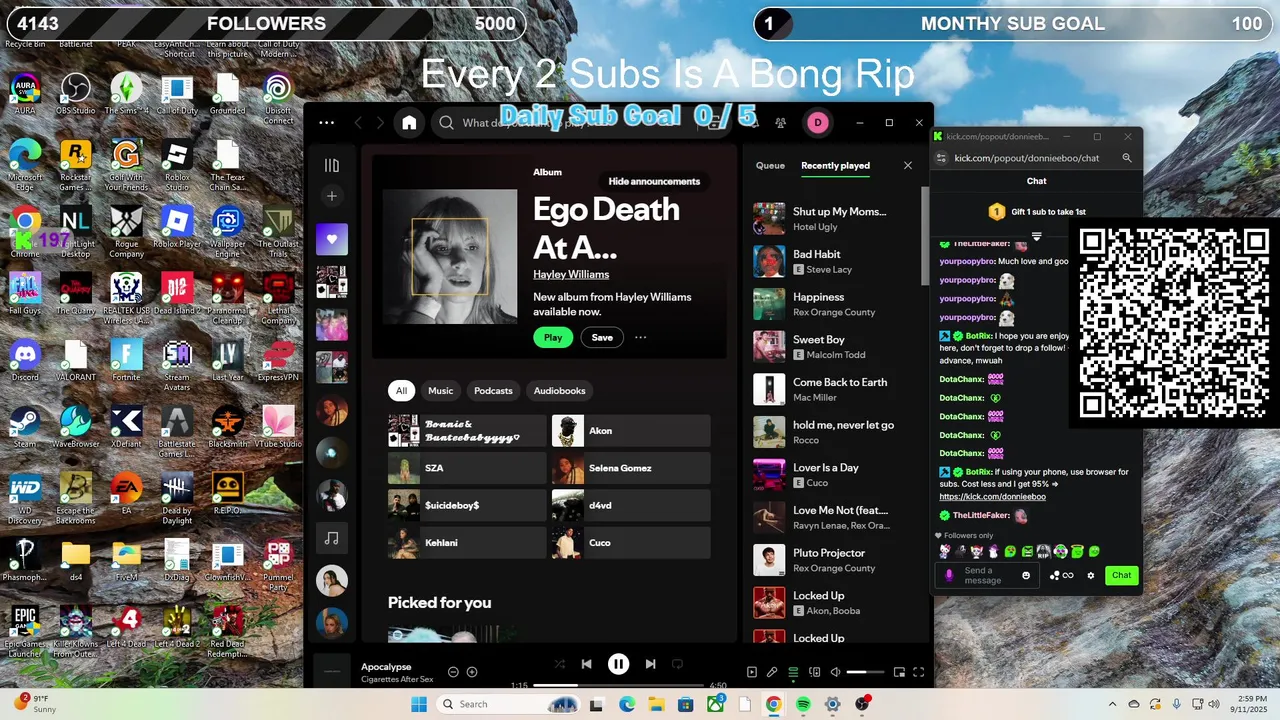Switch to the Recently played tab
Screen dimensions: 1280x720
click(x=835, y=166)
